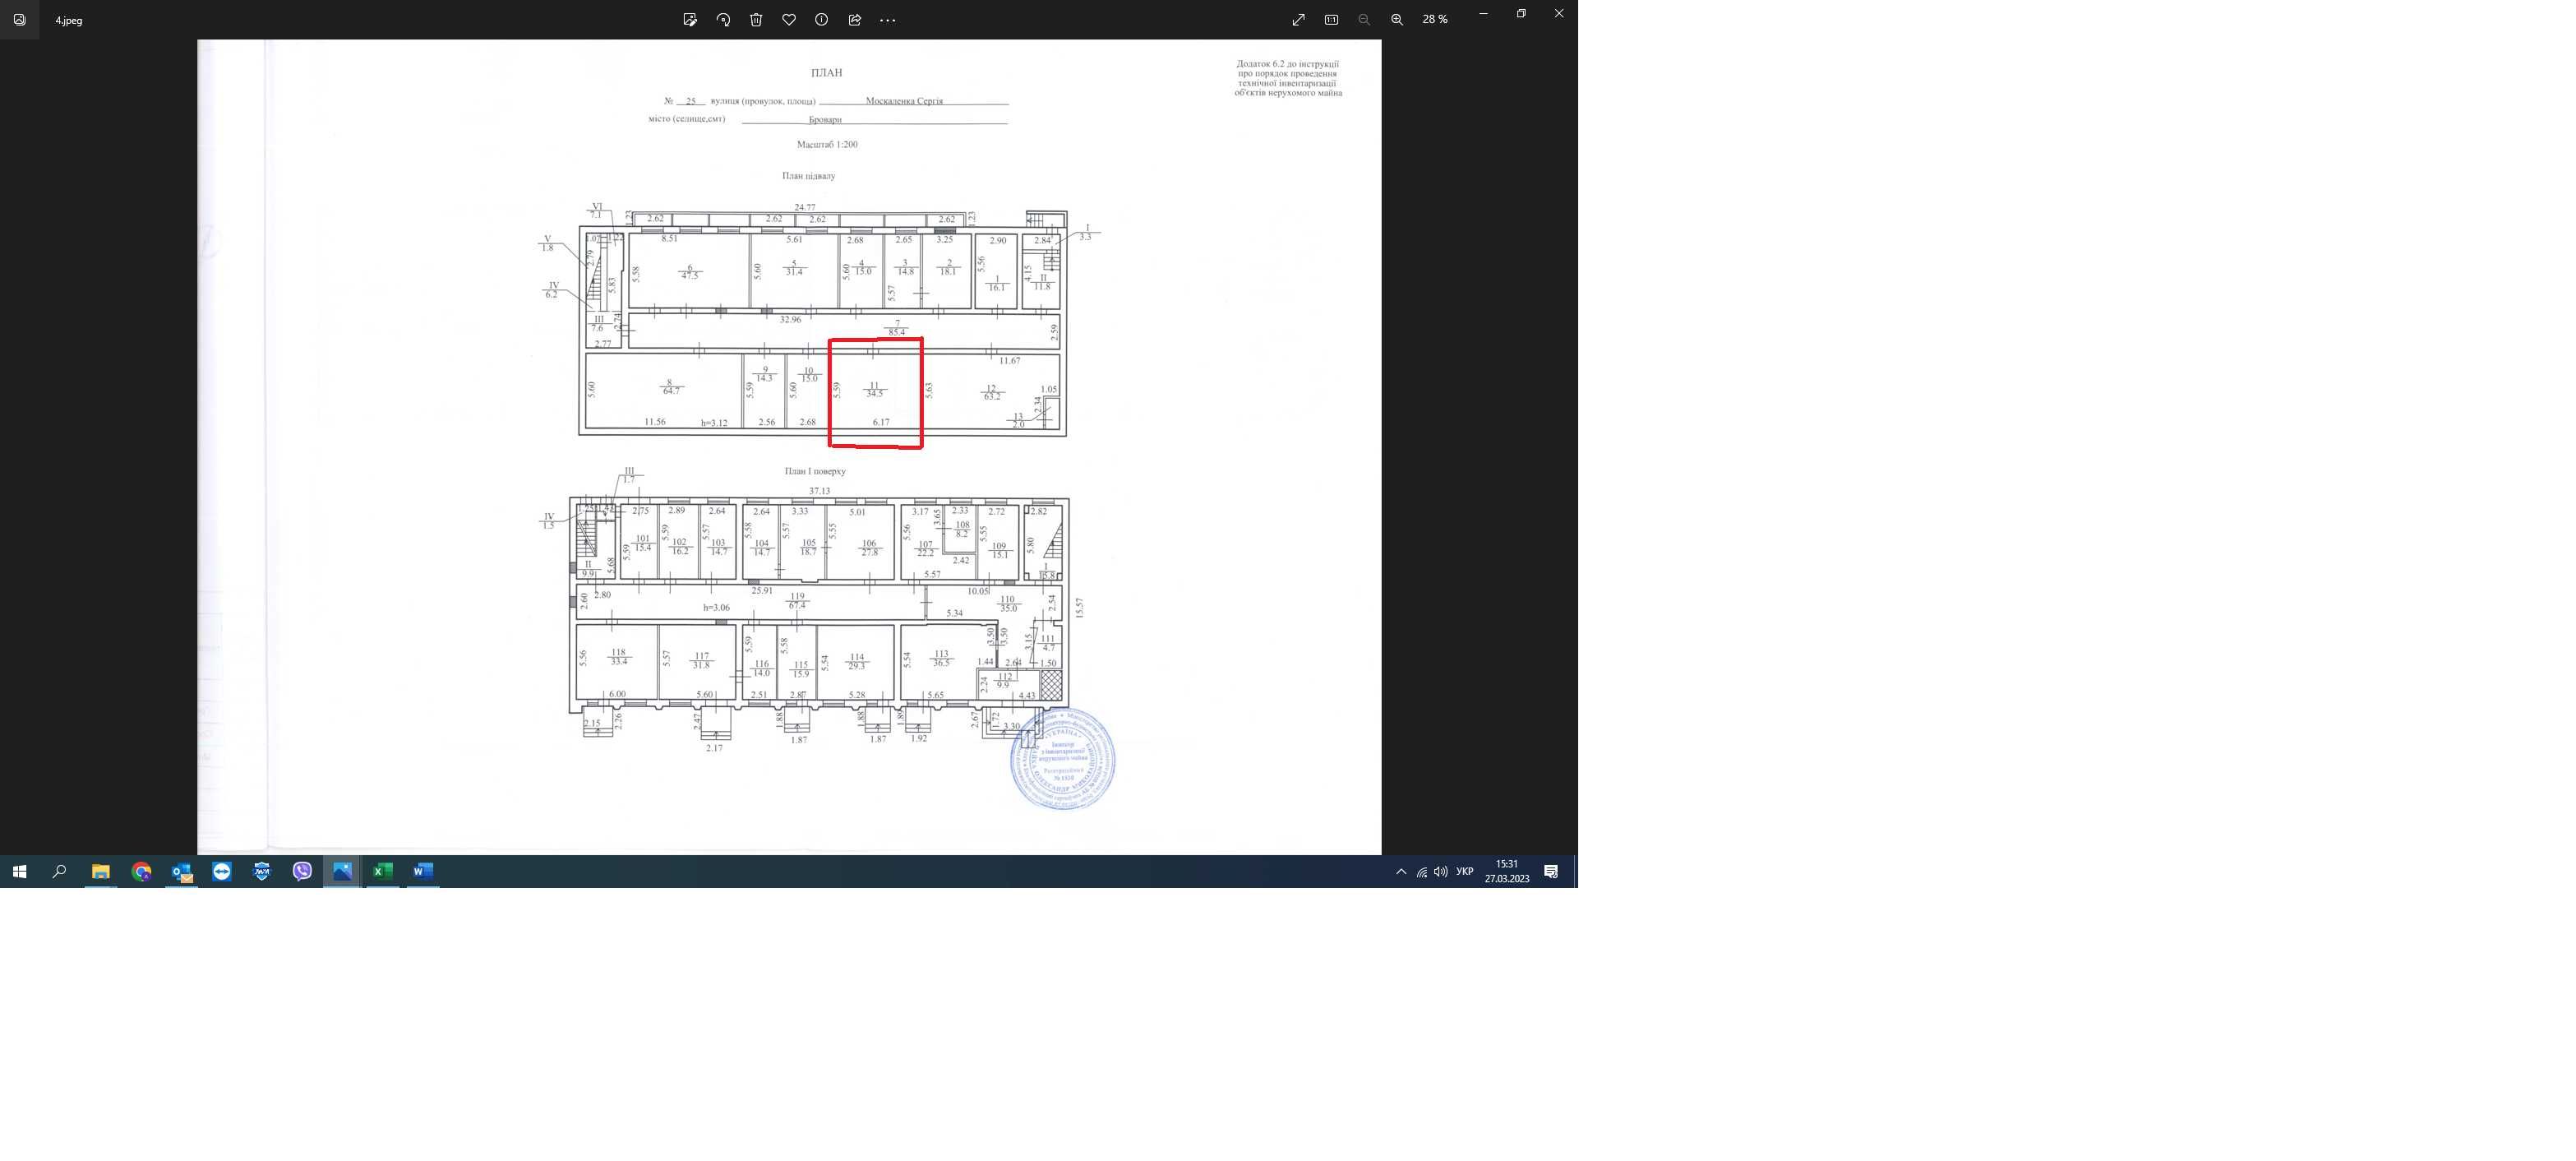Image resolution: width=2576 pixels, height=1161 pixels.
Task: Expand hidden system tray icons chevron
Action: pos(1401,872)
